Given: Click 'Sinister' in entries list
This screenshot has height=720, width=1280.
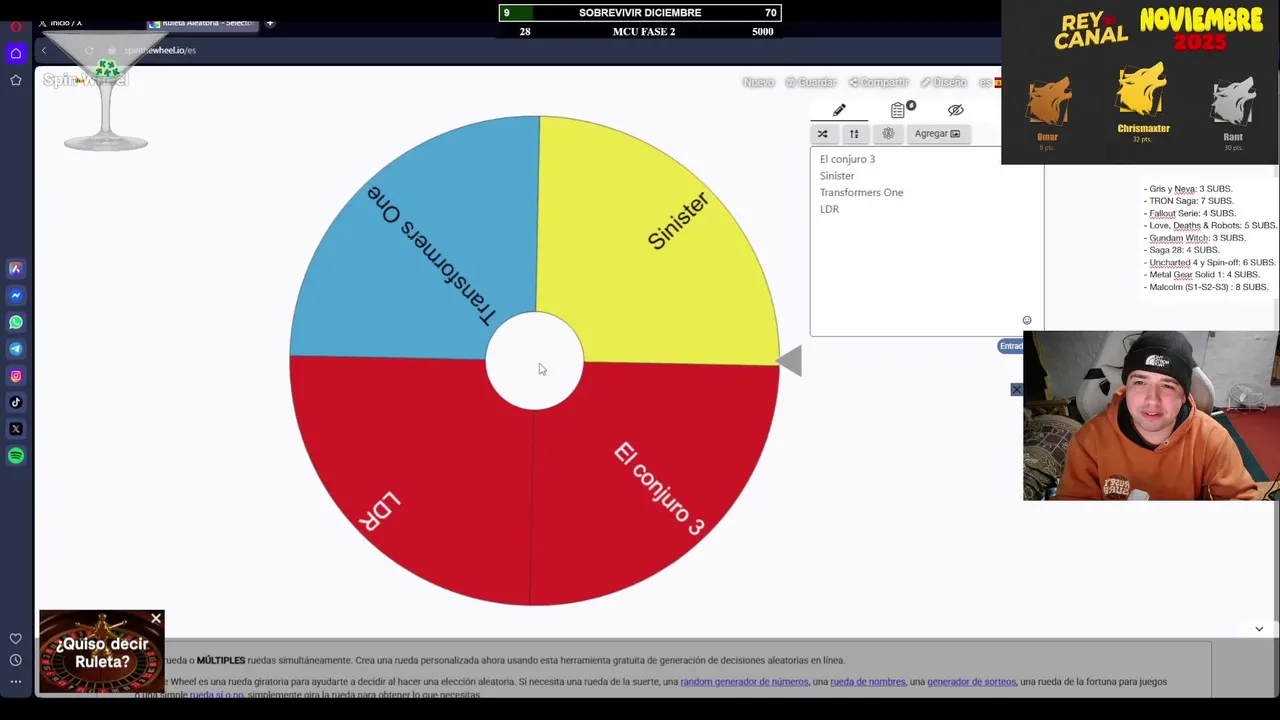Looking at the screenshot, I should [x=837, y=176].
